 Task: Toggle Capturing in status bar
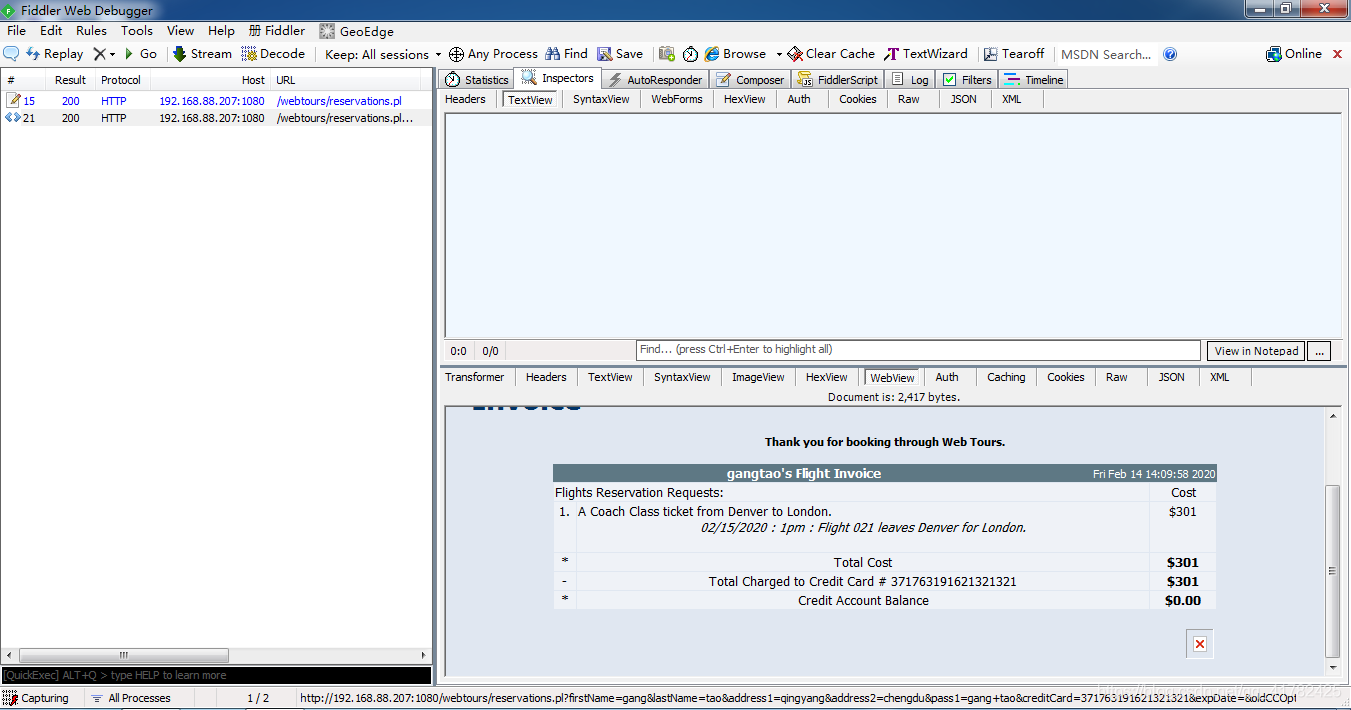tap(36, 698)
